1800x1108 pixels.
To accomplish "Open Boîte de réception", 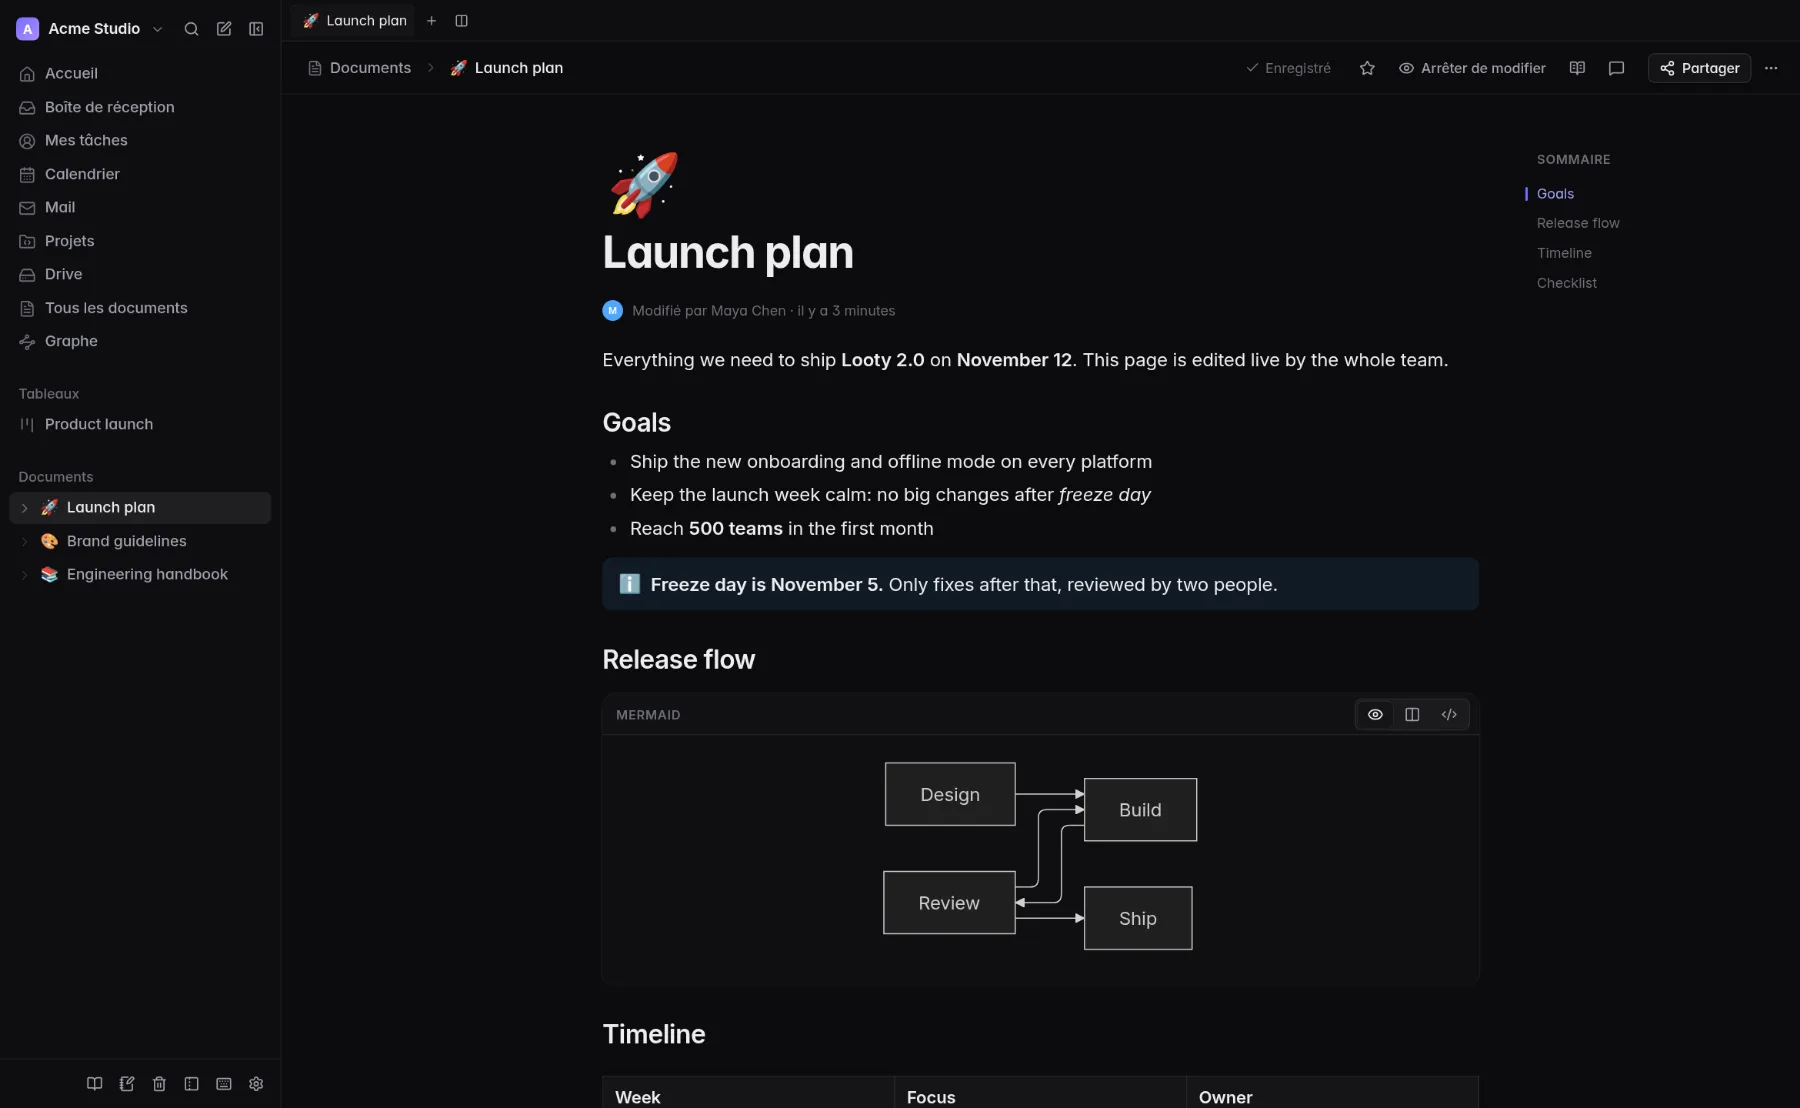I will (x=140, y=107).
